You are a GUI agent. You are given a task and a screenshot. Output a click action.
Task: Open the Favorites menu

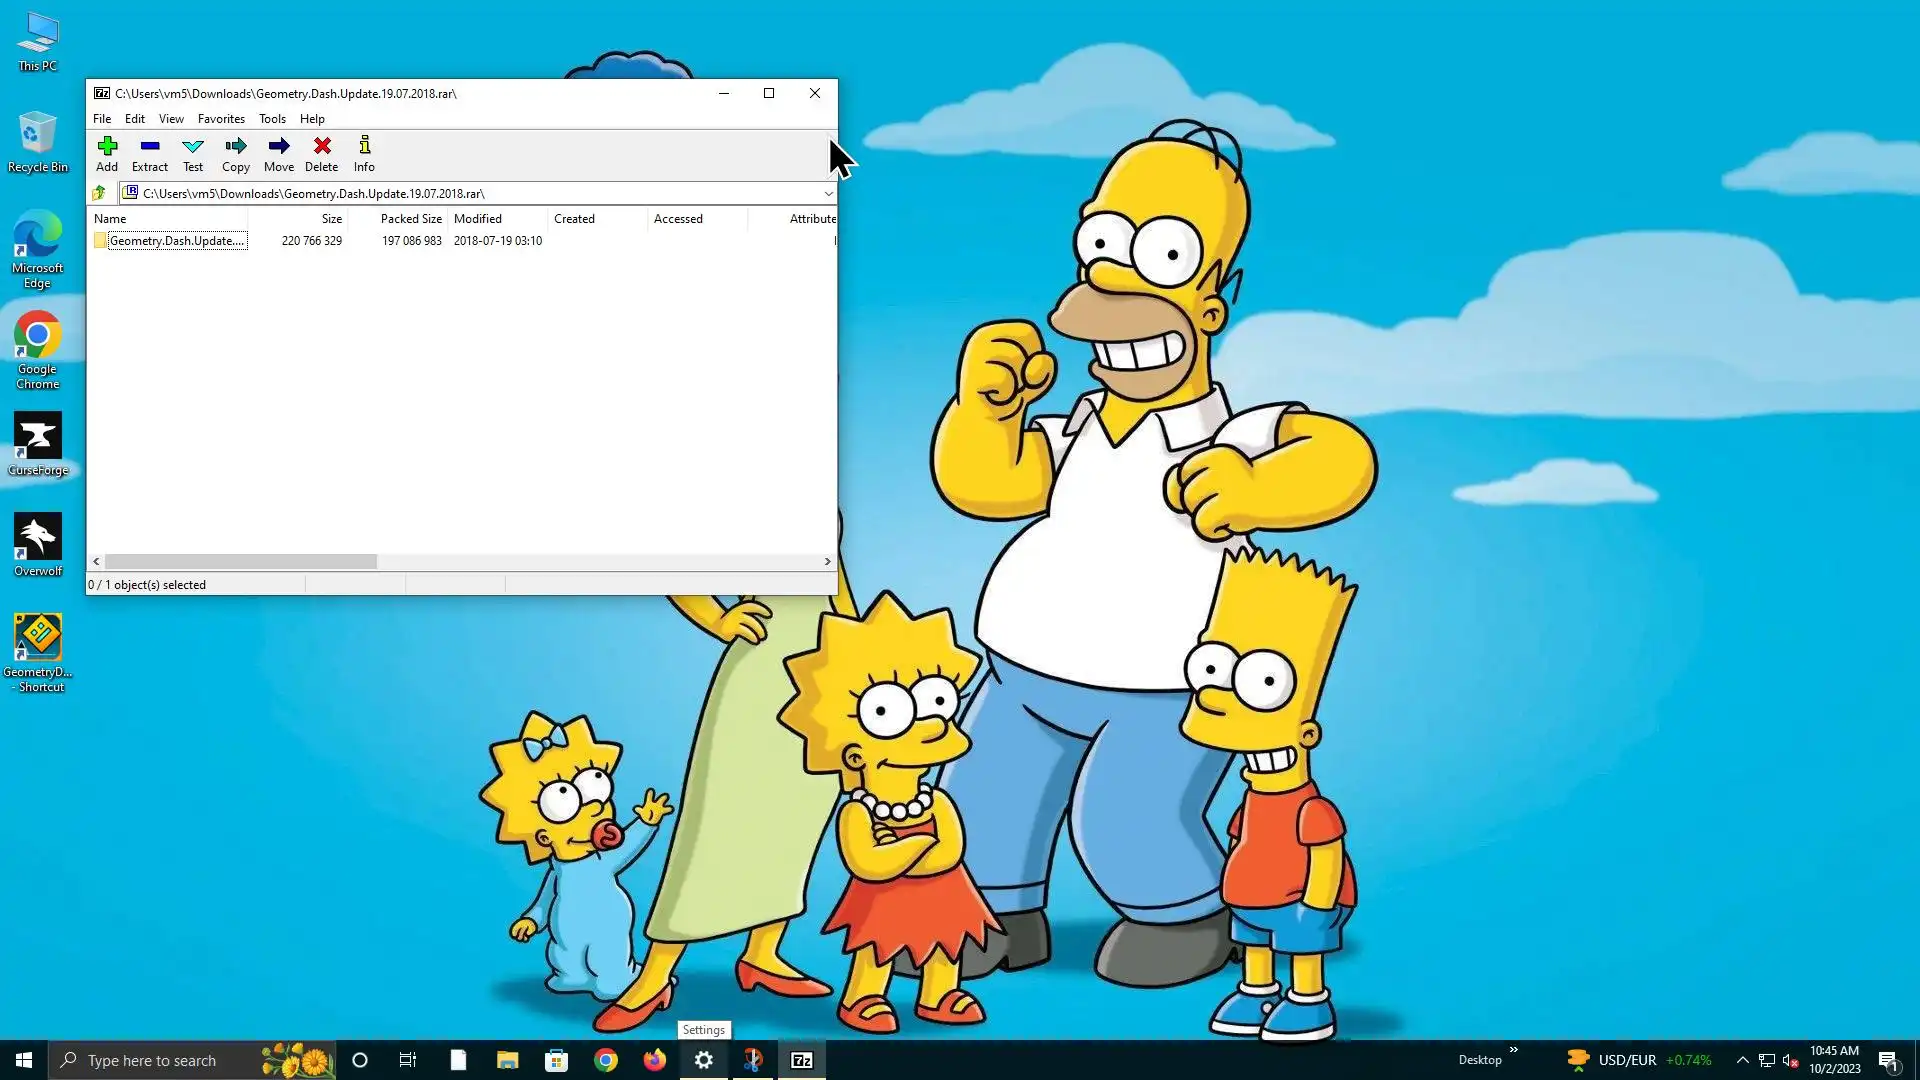pyautogui.click(x=221, y=119)
